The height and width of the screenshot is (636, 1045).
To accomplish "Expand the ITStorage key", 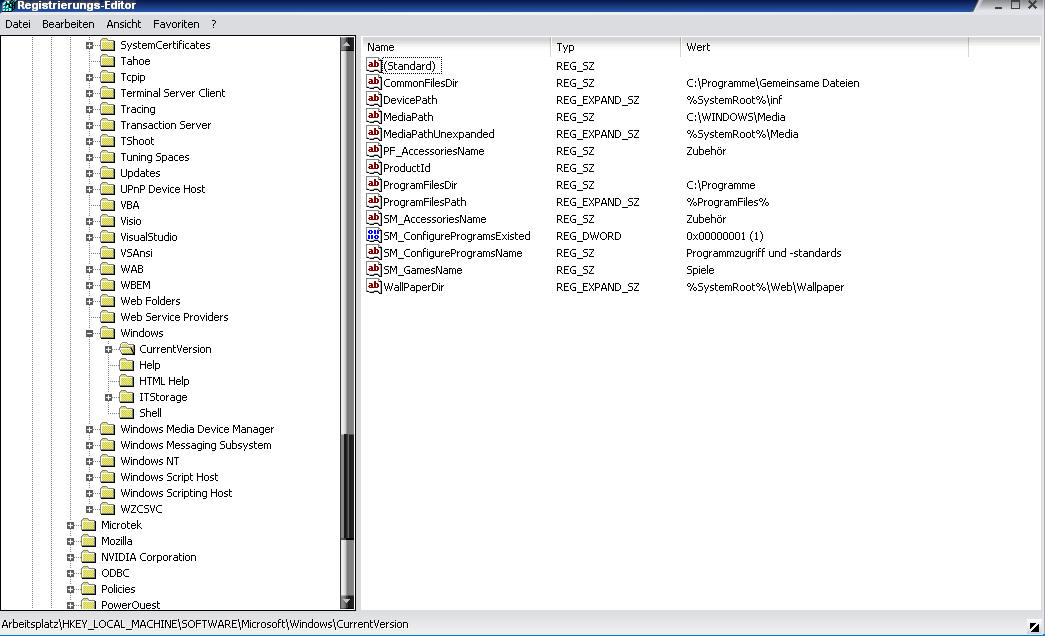I will click(x=109, y=397).
